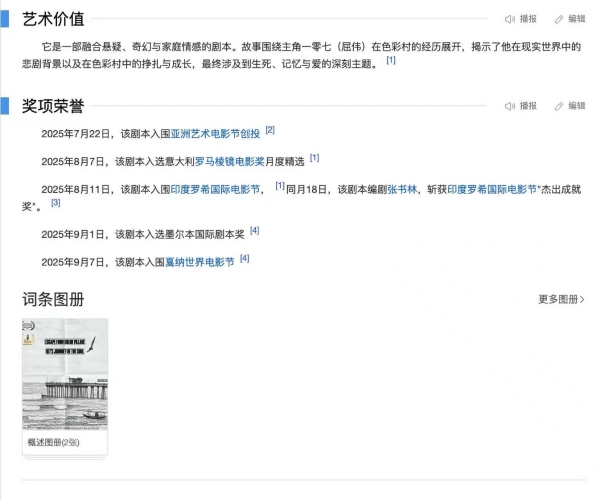The image size is (600, 500).
Task: Open 戛纳世界电影节 link
Action: click(x=200, y=262)
